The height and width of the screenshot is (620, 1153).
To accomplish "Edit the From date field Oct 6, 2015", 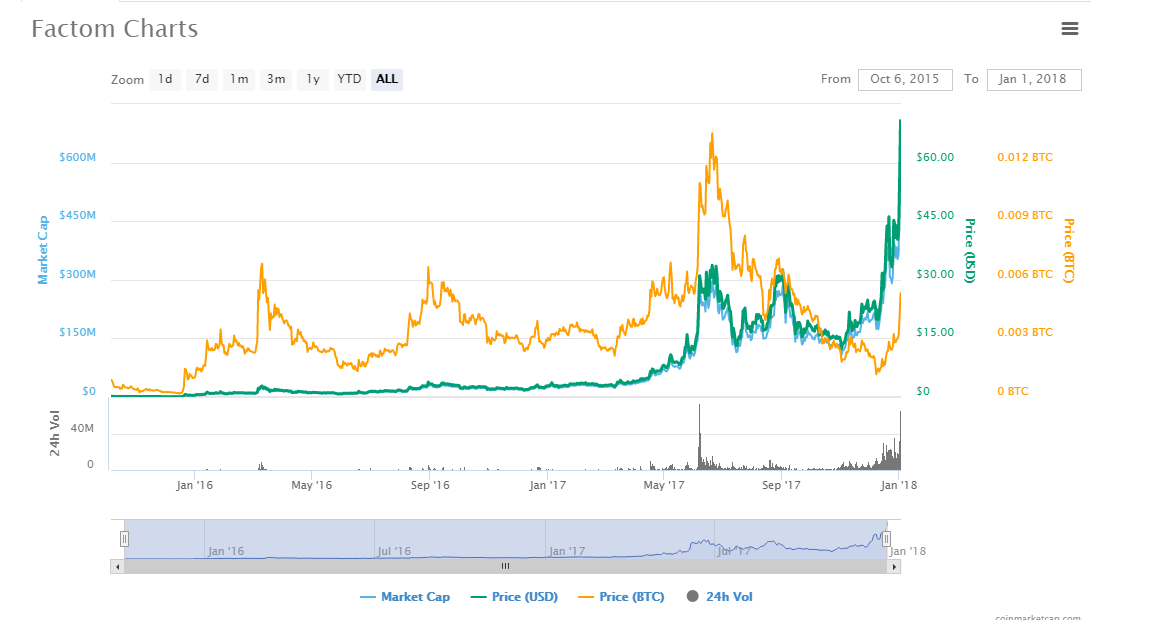I will click(x=905, y=79).
